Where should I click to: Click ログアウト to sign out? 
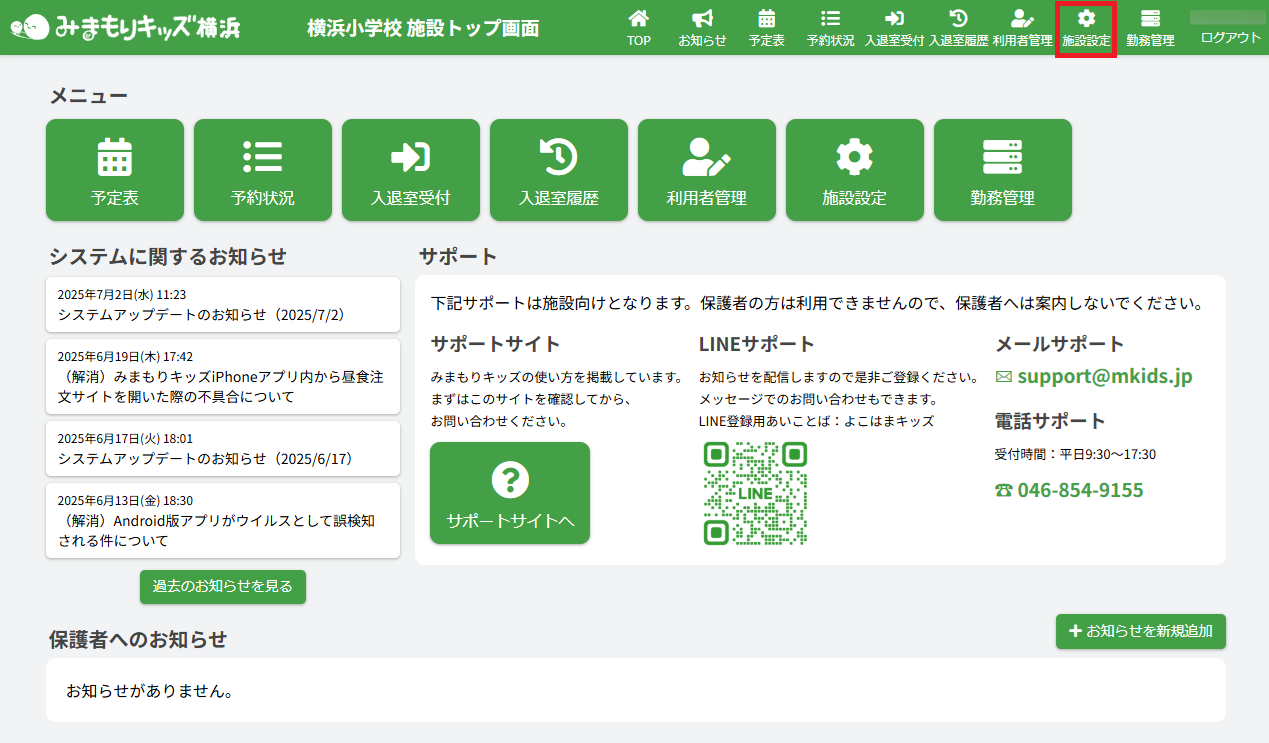click(1230, 37)
